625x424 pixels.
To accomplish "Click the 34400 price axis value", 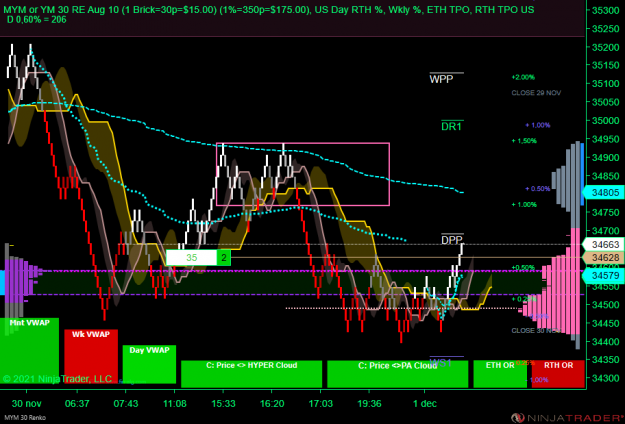I will [x=606, y=342].
